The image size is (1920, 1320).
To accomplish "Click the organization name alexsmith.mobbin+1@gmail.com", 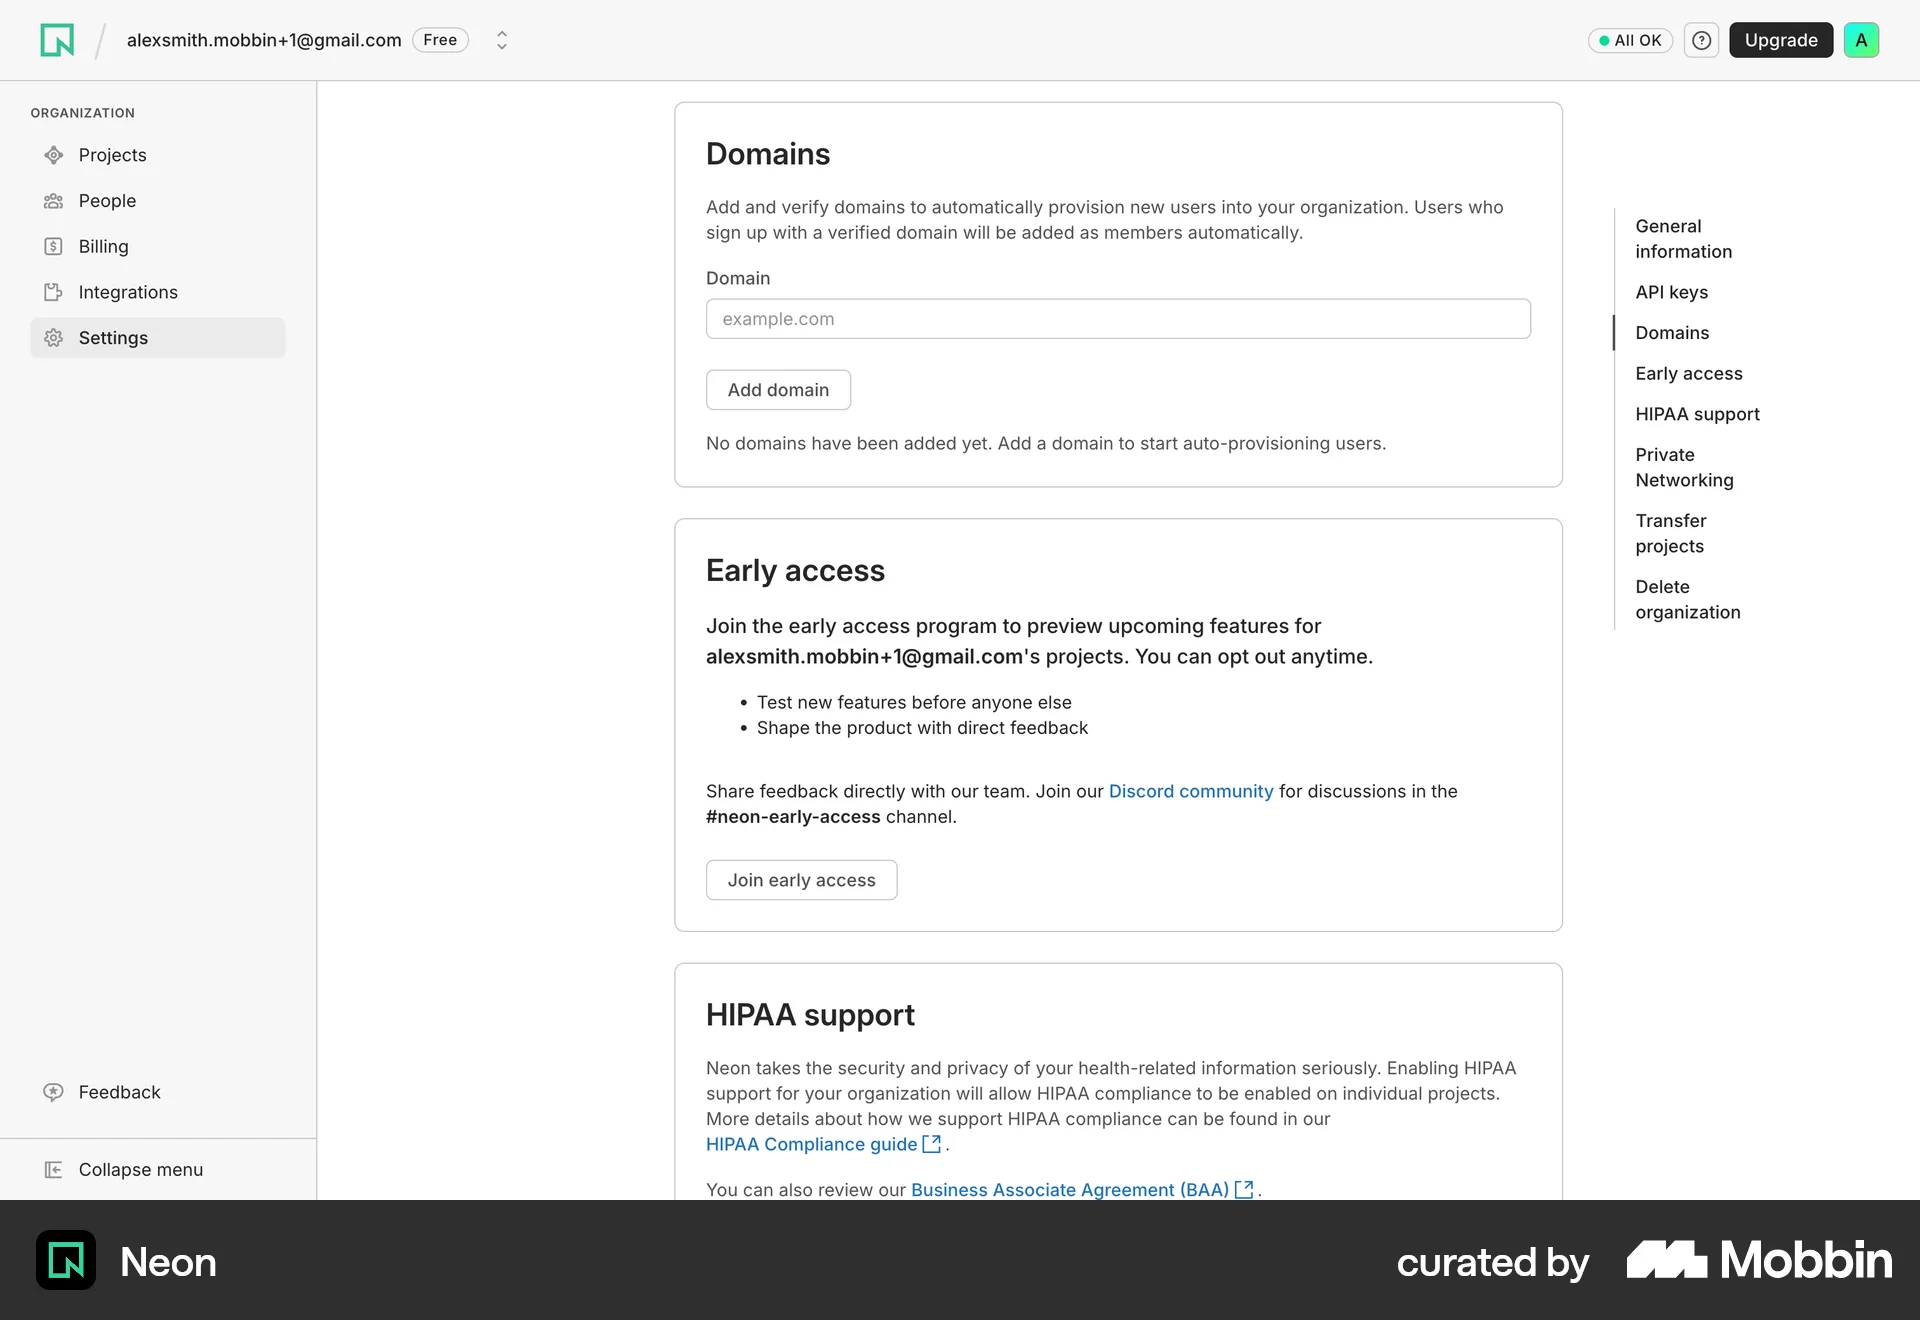I will 264,40.
